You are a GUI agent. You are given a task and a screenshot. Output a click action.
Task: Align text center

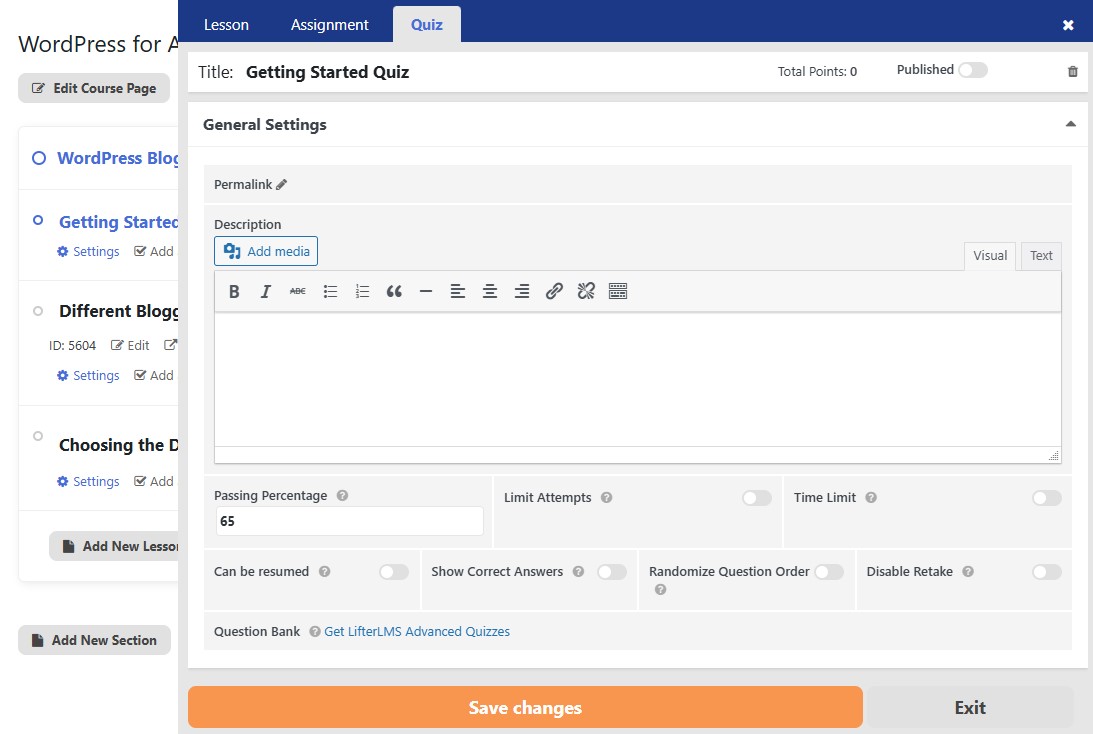click(490, 291)
